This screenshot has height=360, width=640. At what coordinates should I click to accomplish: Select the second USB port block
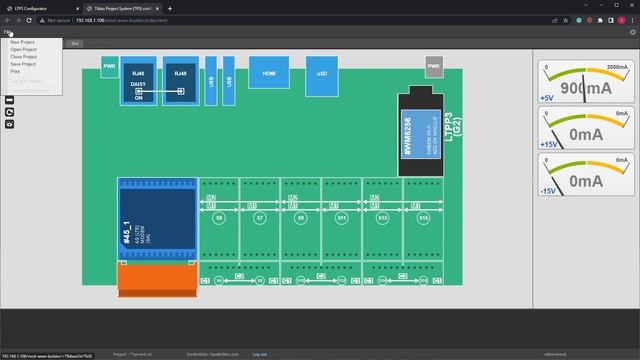coord(229,81)
